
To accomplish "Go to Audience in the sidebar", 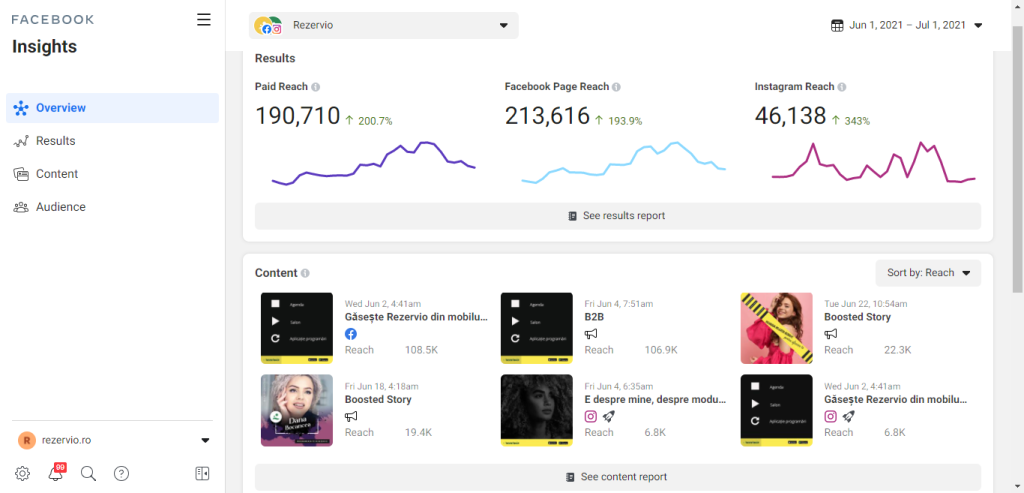I will 60,207.
